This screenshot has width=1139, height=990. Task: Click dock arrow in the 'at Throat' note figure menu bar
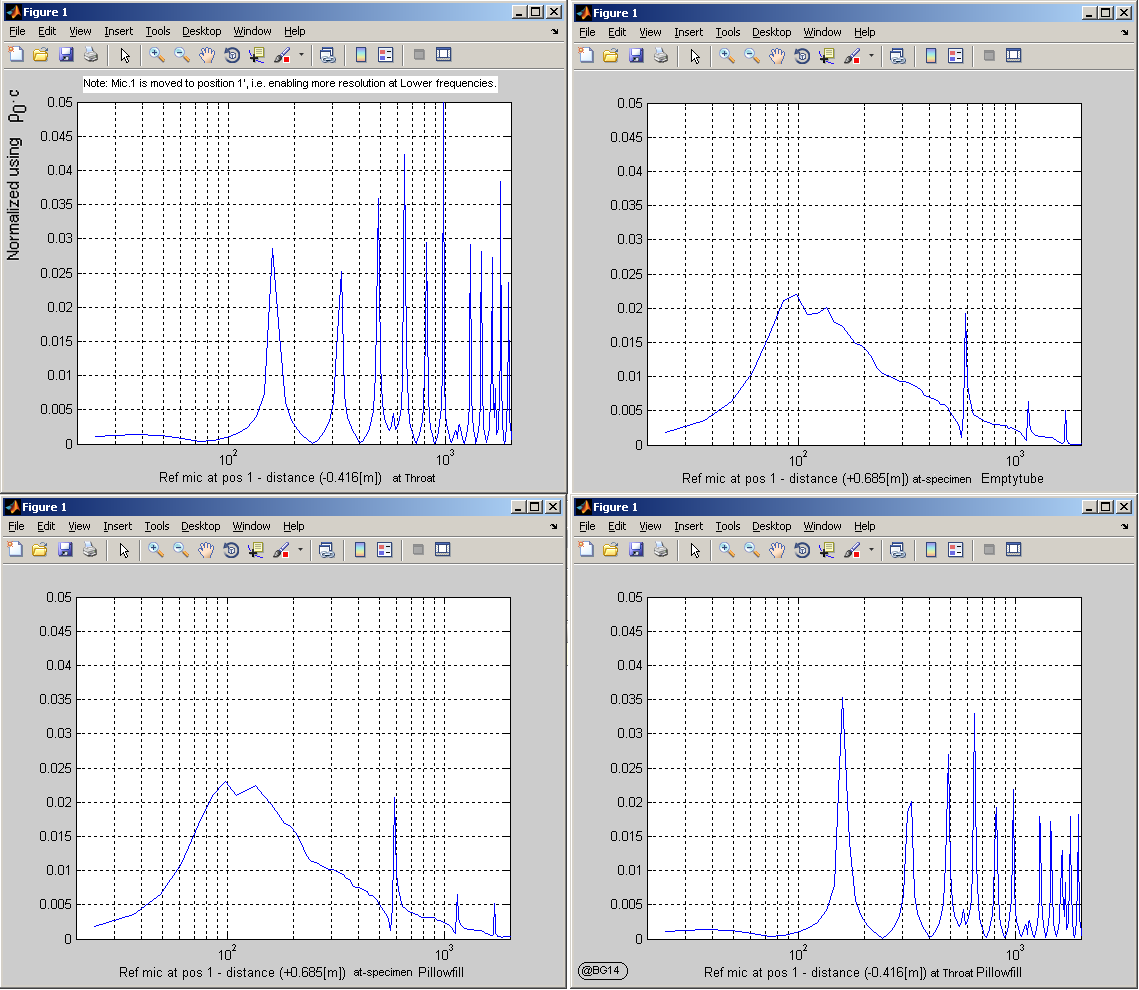(555, 31)
